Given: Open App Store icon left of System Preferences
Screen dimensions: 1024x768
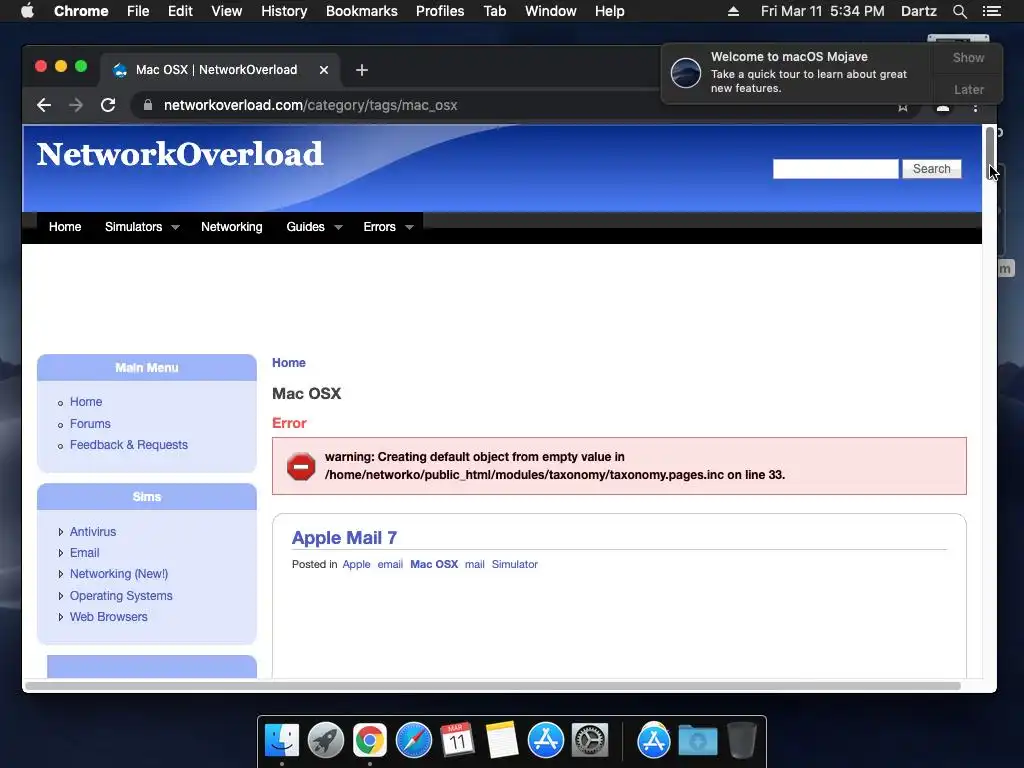Looking at the screenshot, I should pyautogui.click(x=545, y=741).
